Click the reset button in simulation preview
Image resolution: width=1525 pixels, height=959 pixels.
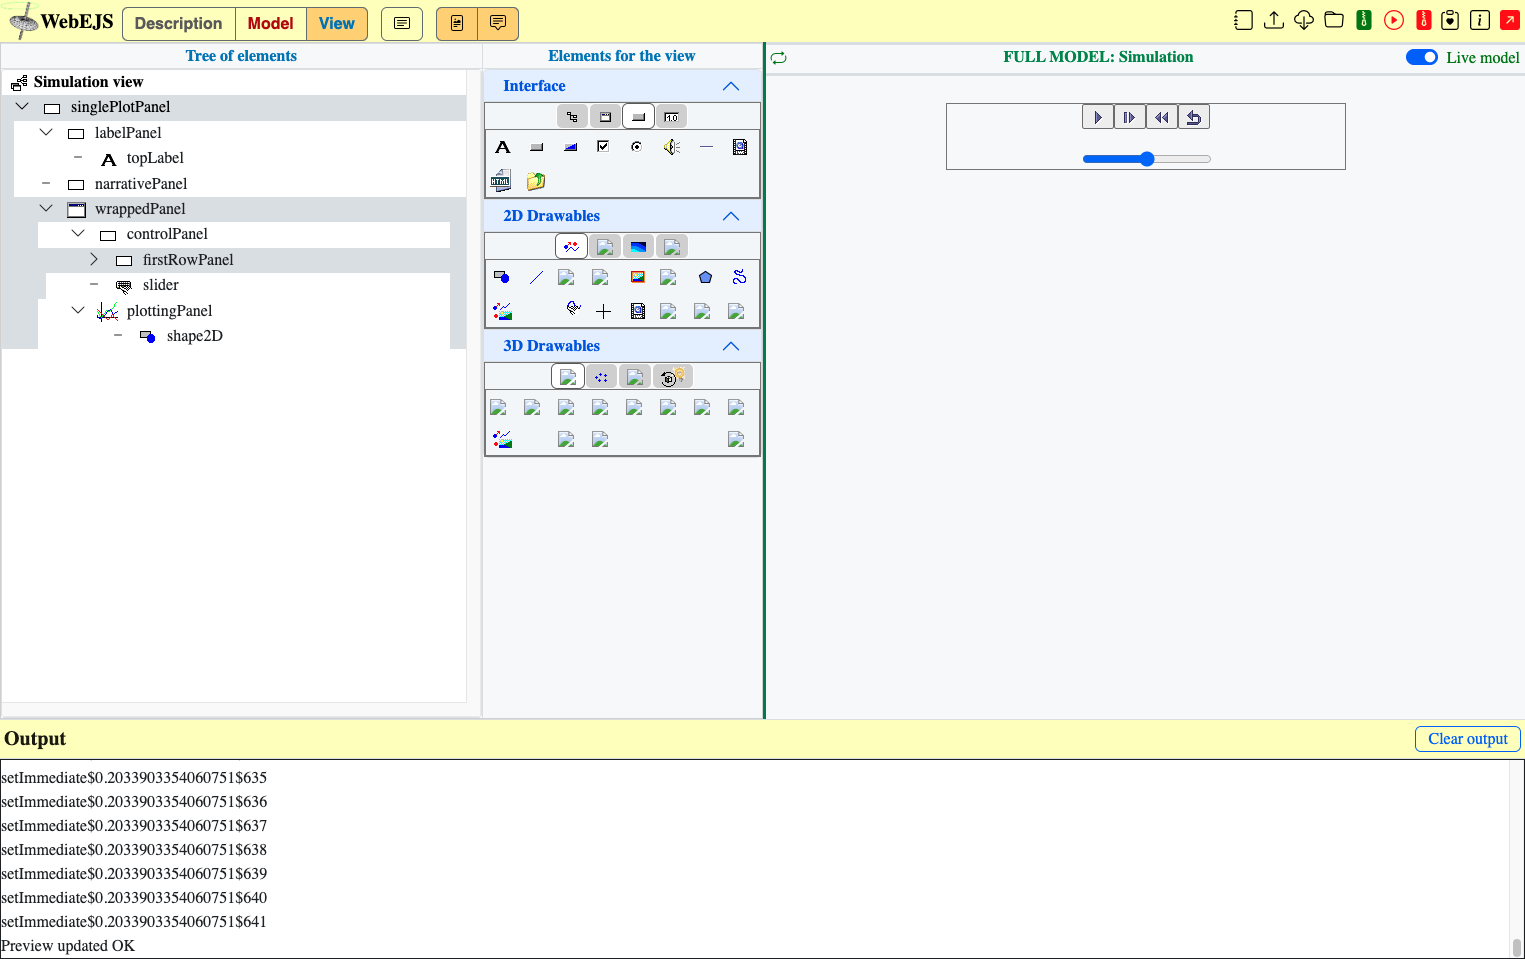[x=1194, y=117]
